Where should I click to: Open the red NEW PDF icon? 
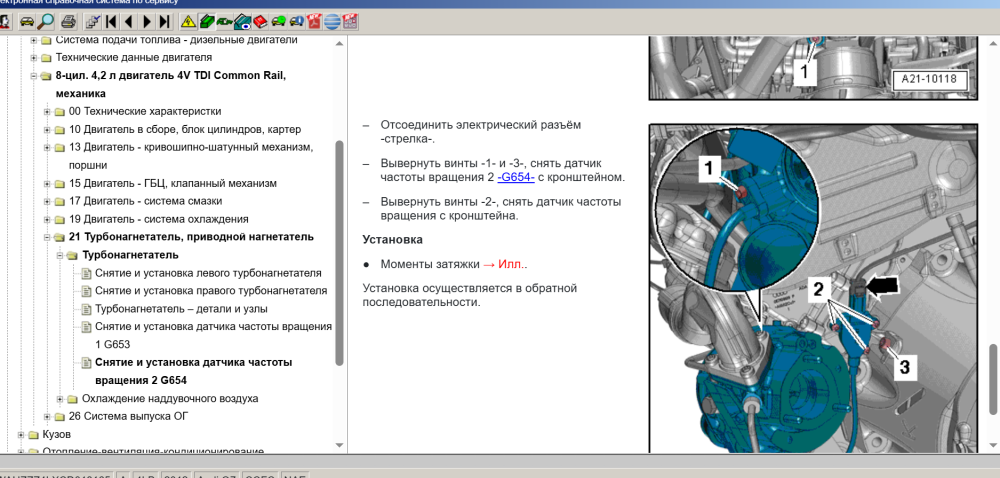(x=314, y=22)
